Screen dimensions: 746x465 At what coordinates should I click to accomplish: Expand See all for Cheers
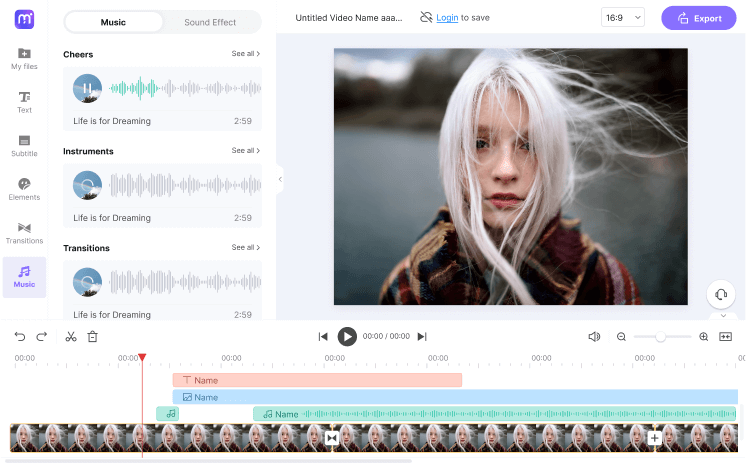coord(245,54)
